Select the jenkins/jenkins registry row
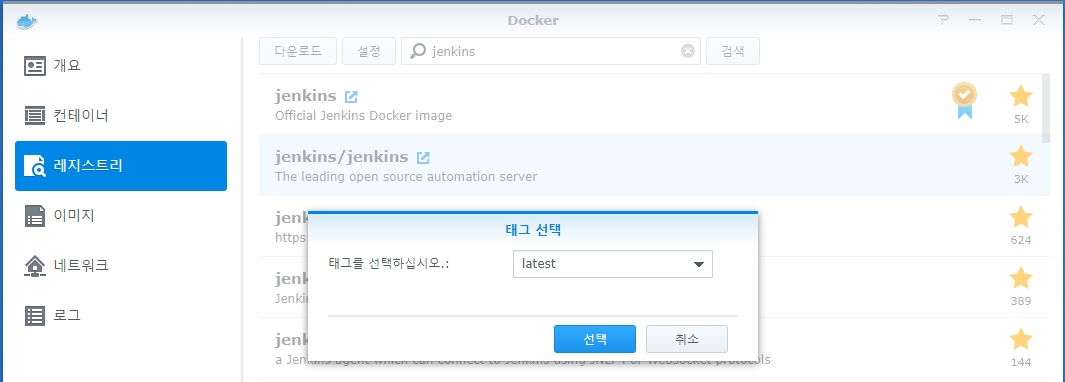 [x=649, y=165]
